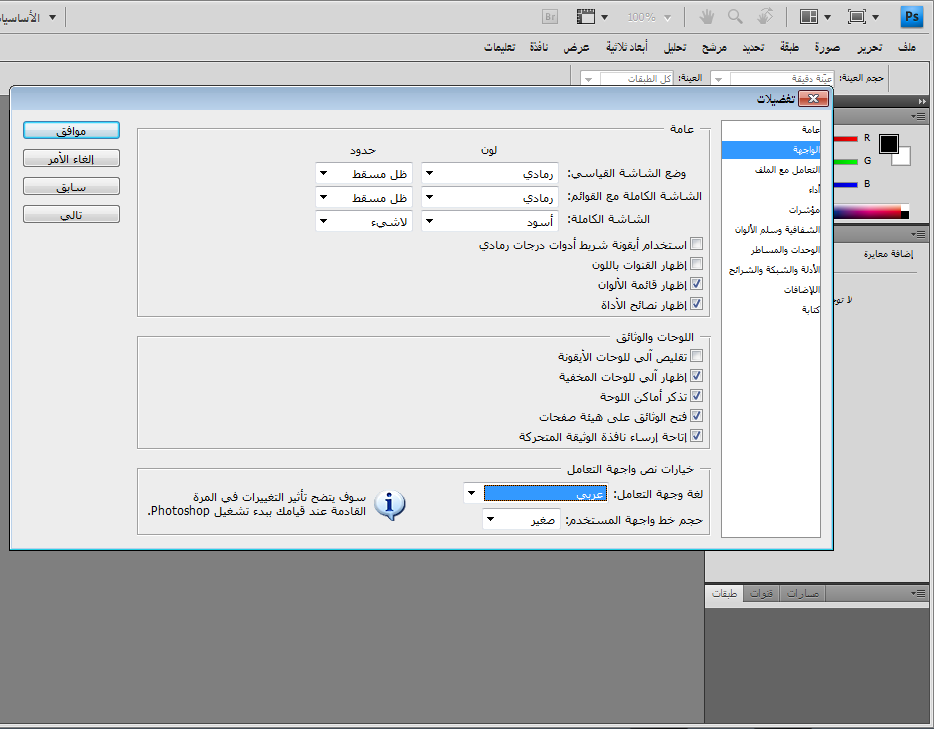Open 'حجم خط واجهة المستخدم' font size dropdown
Viewport: 934px width, 729px height.
(x=521, y=519)
